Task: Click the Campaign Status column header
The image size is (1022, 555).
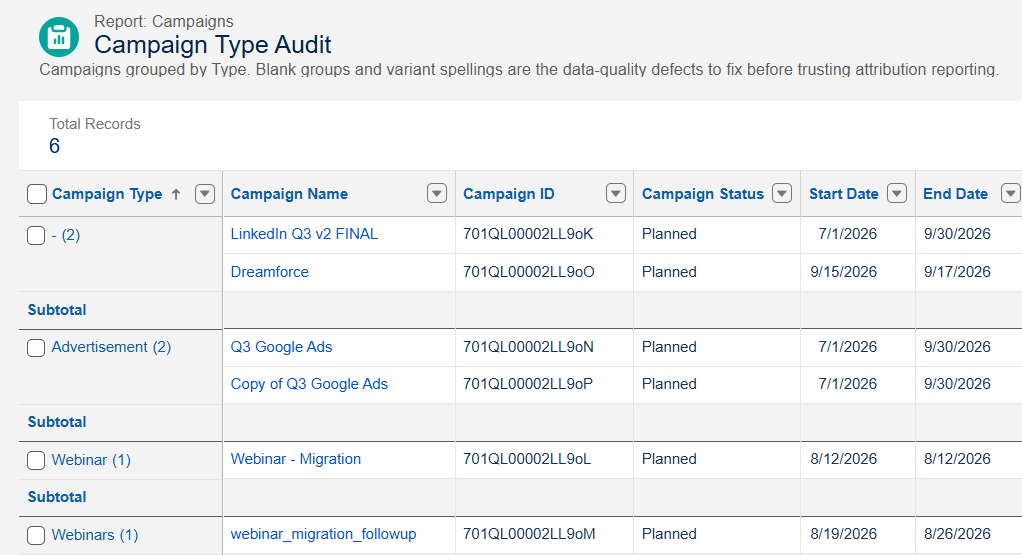Action: [703, 194]
